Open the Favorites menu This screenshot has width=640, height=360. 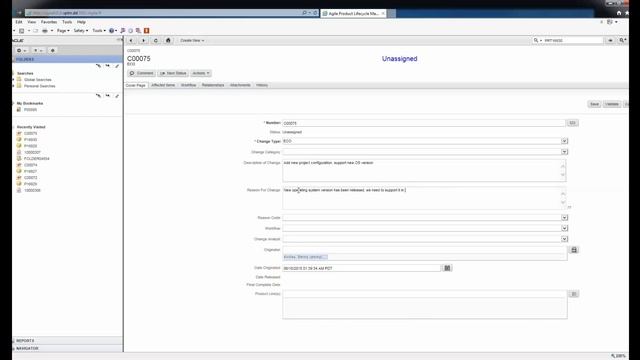[49, 22]
